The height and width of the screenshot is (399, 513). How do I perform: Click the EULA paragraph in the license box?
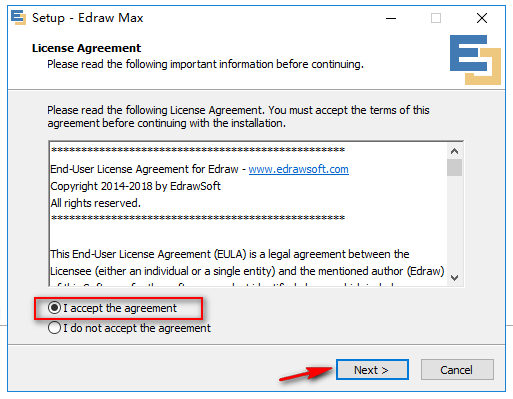point(247,263)
